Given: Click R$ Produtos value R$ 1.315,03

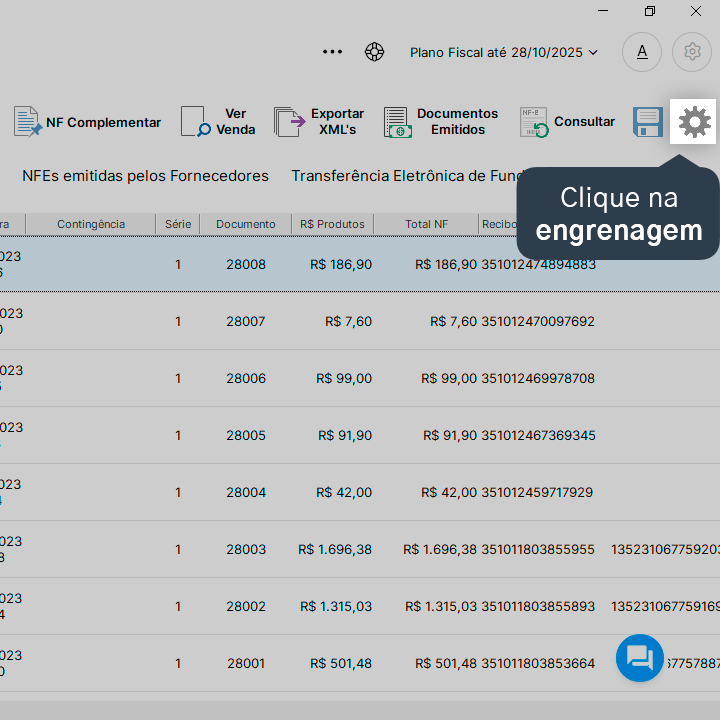Looking at the screenshot, I should (x=336, y=606).
